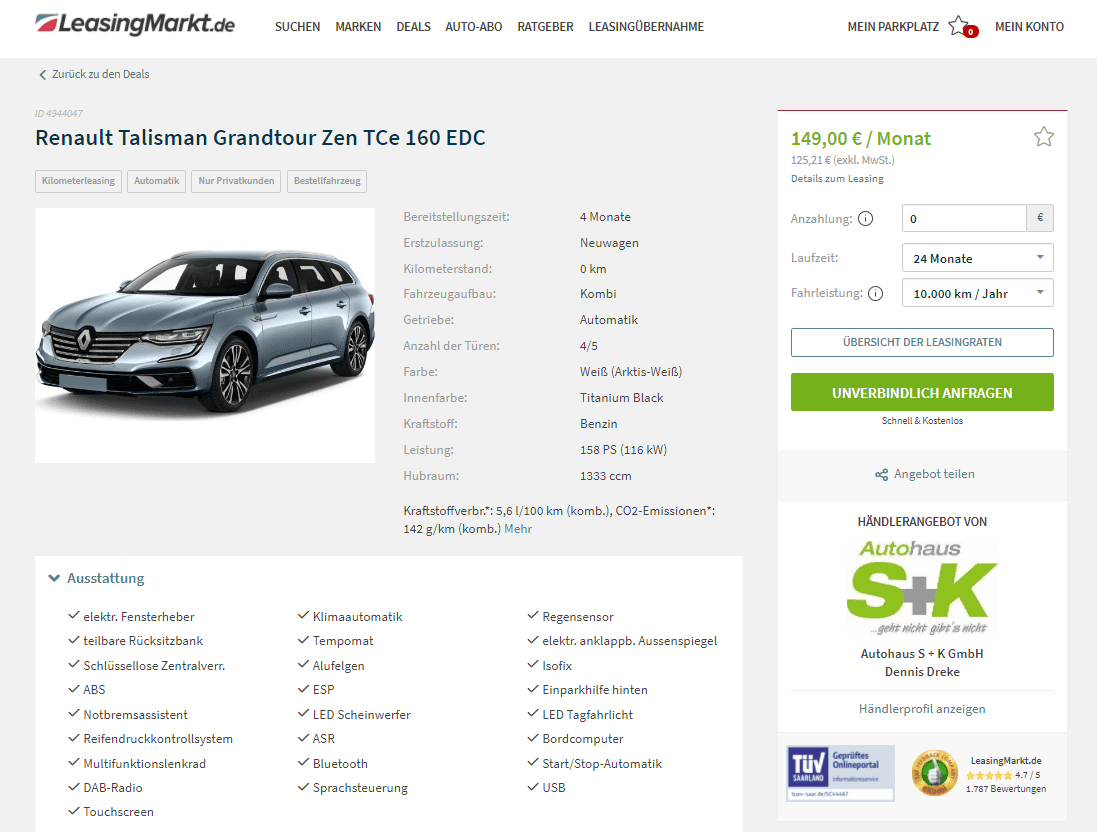The width and height of the screenshot is (1097, 832).
Task: Click the 1.787 Bewertungen rating text
Action: coord(1006,789)
